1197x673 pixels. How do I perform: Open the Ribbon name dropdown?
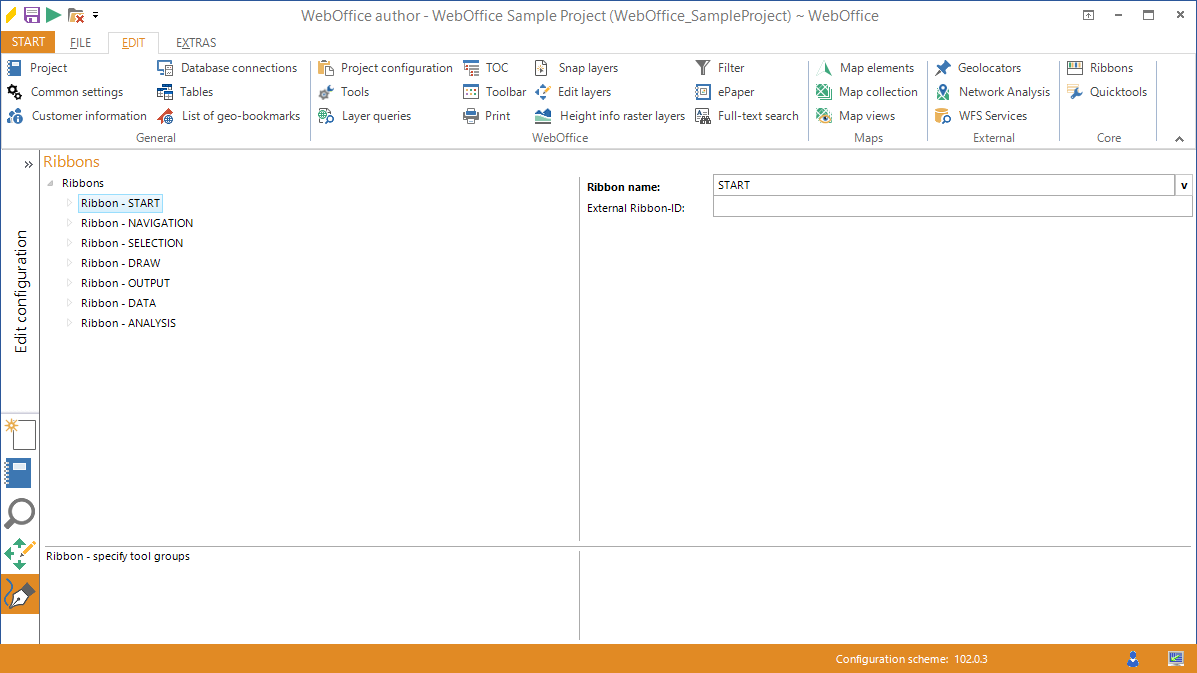pyautogui.click(x=1183, y=184)
